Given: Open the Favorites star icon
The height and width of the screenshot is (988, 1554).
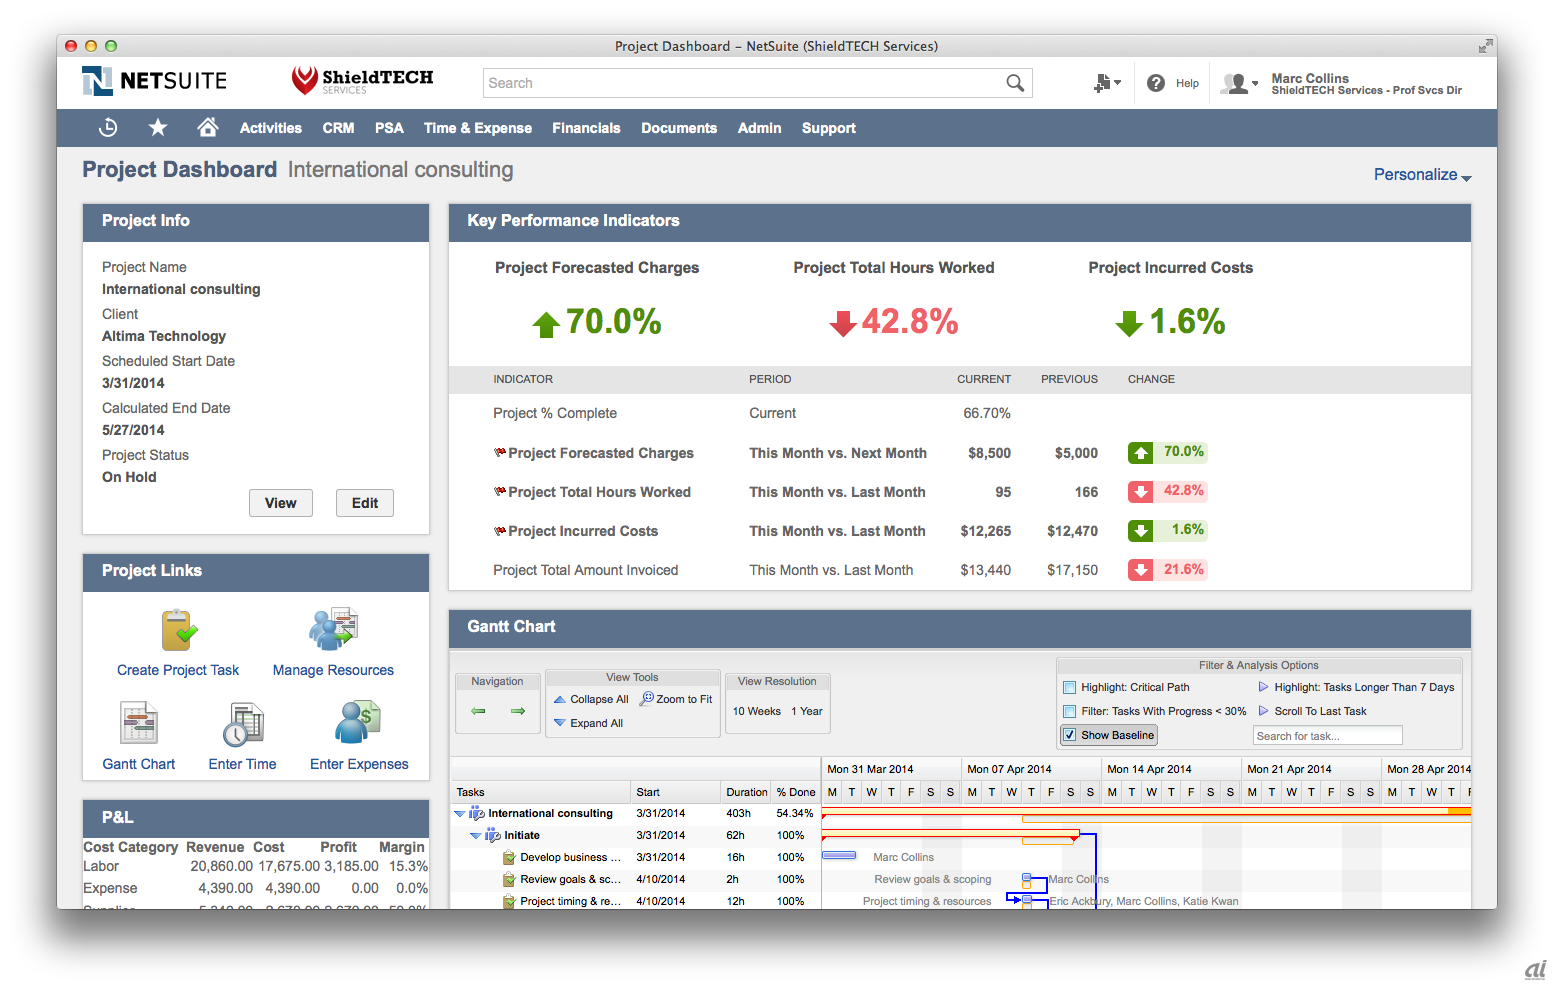Looking at the screenshot, I should [158, 127].
